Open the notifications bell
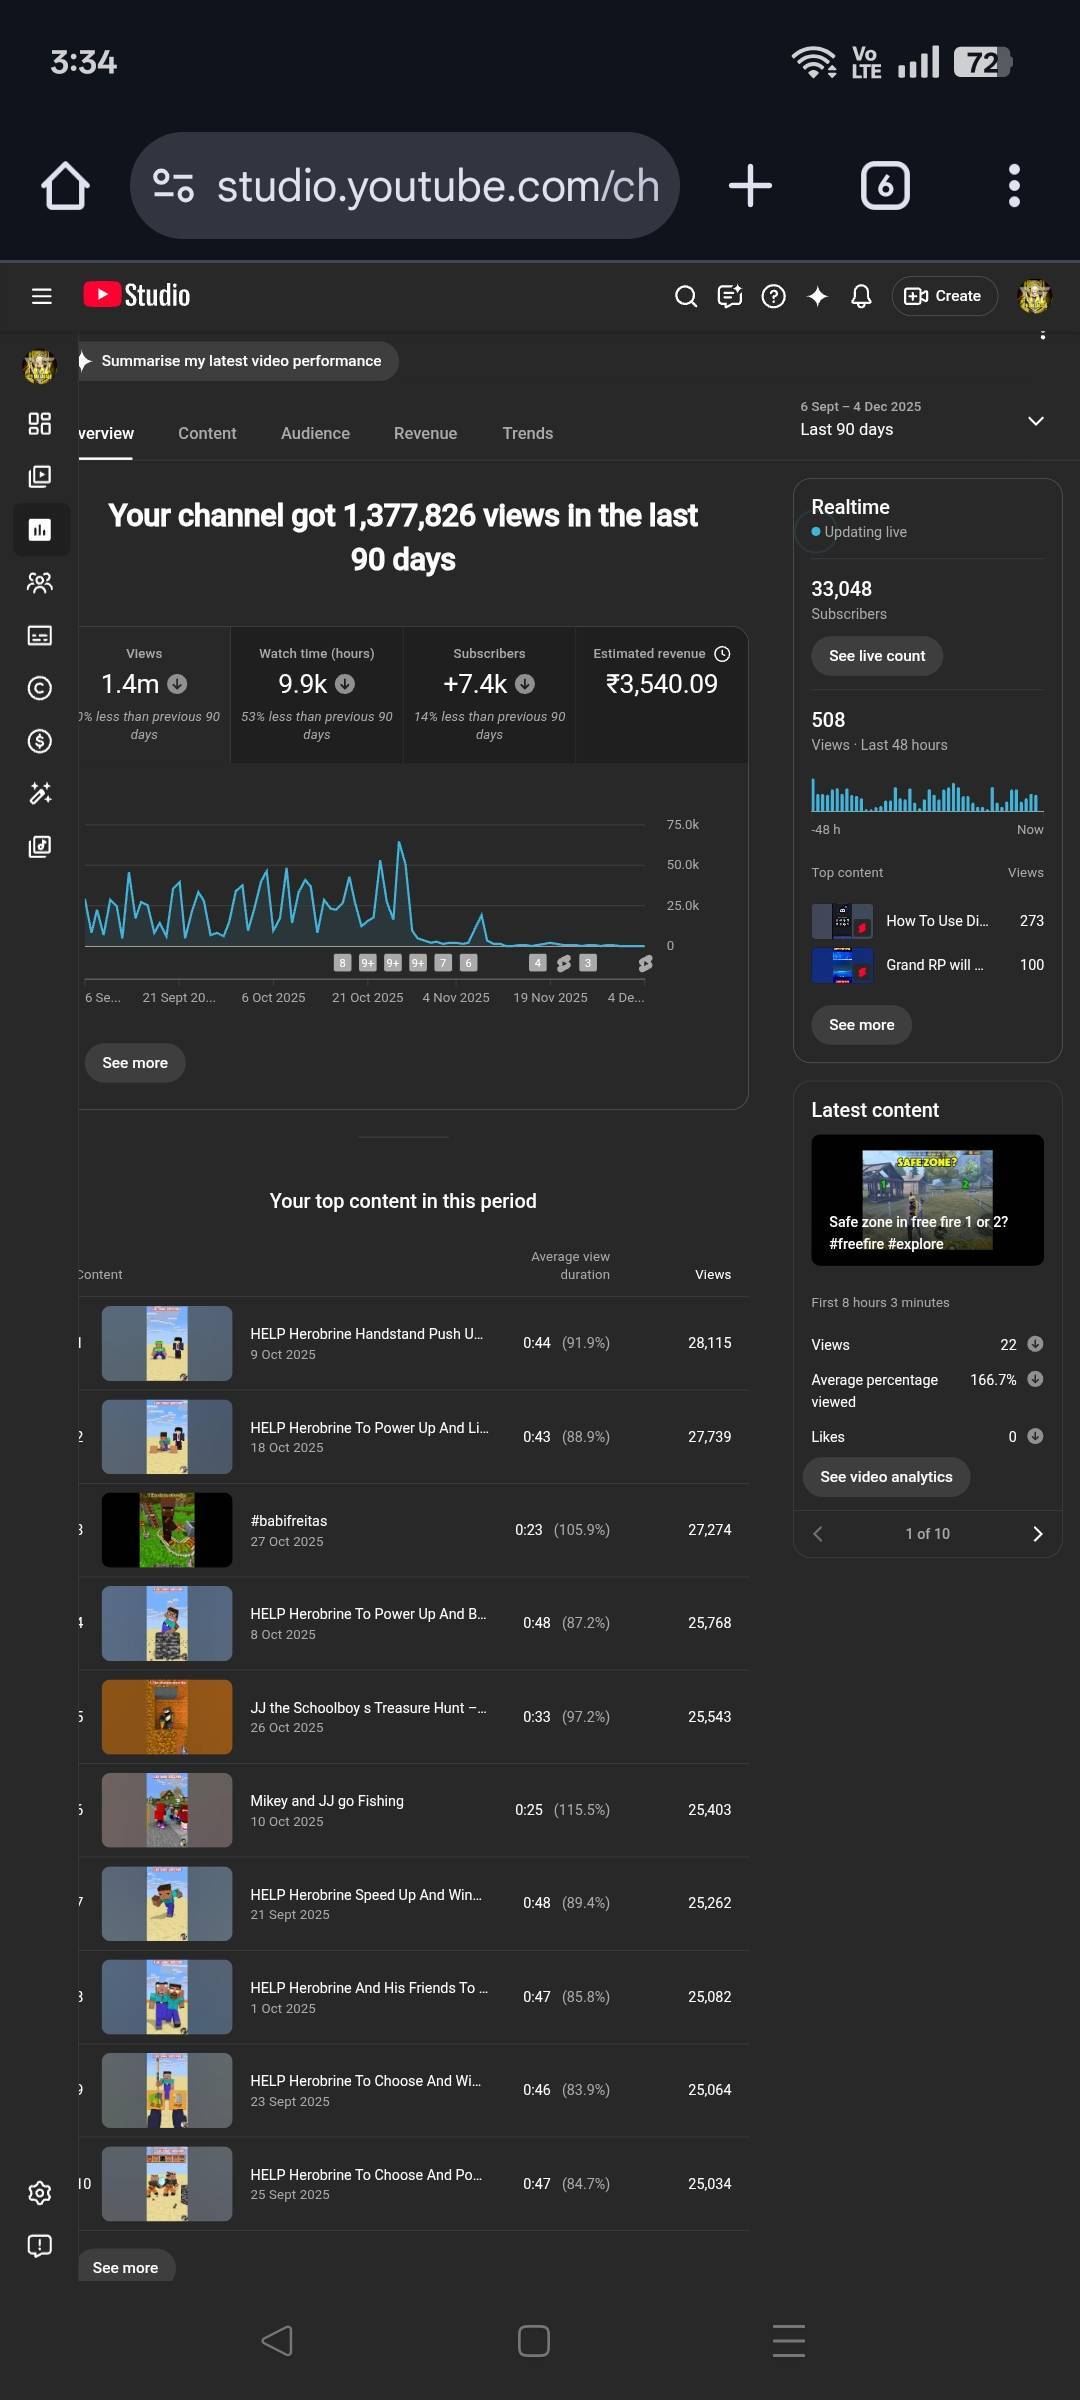Image resolution: width=1080 pixels, height=2400 pixels. [x=861, y=296]
